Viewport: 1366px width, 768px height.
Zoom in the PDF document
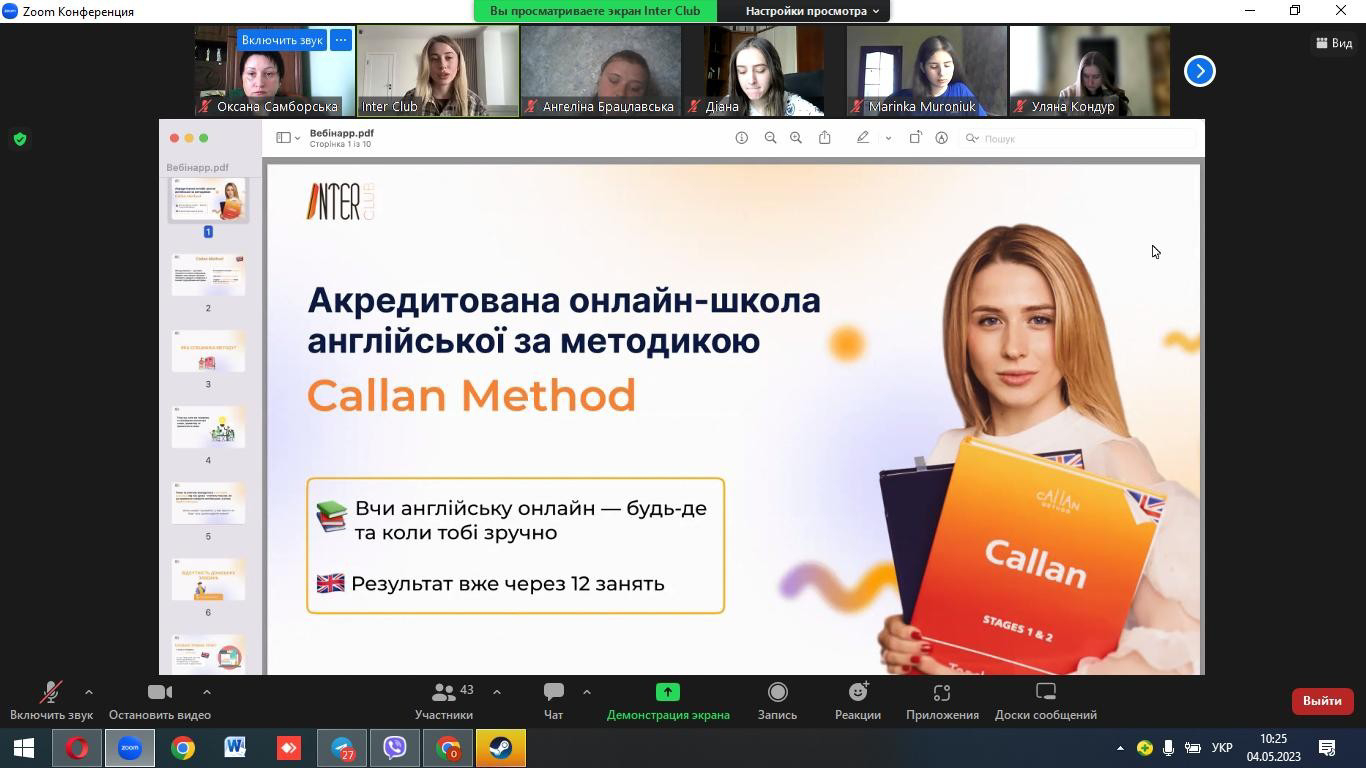click(796, 138)
